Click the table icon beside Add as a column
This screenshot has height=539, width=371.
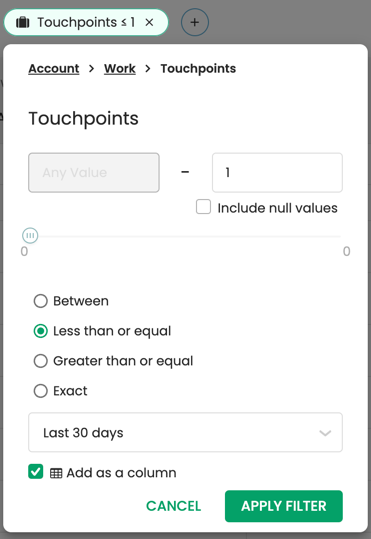point(56,473)
